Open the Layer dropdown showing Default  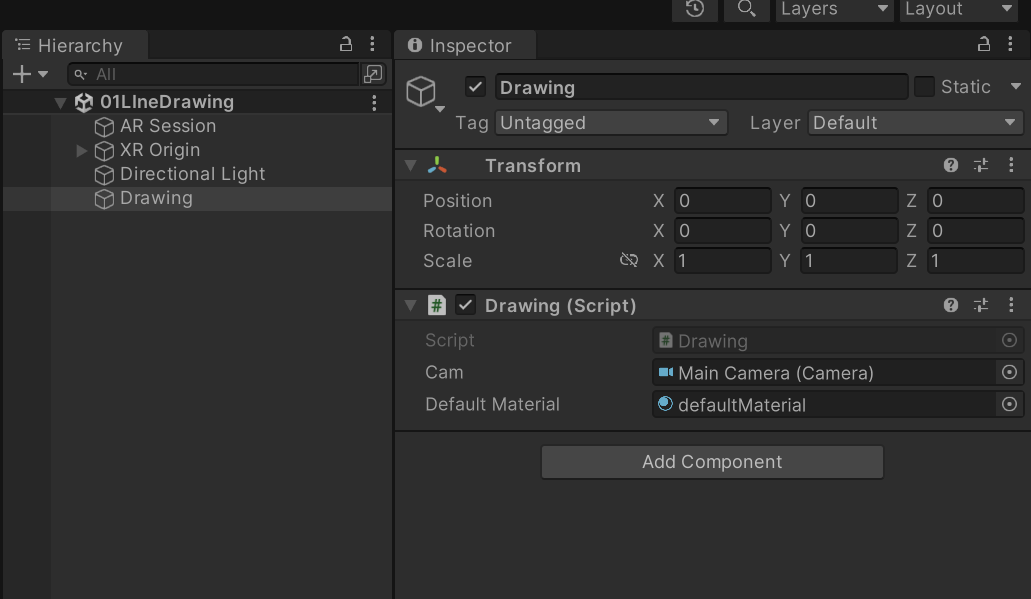click(916, 123)
